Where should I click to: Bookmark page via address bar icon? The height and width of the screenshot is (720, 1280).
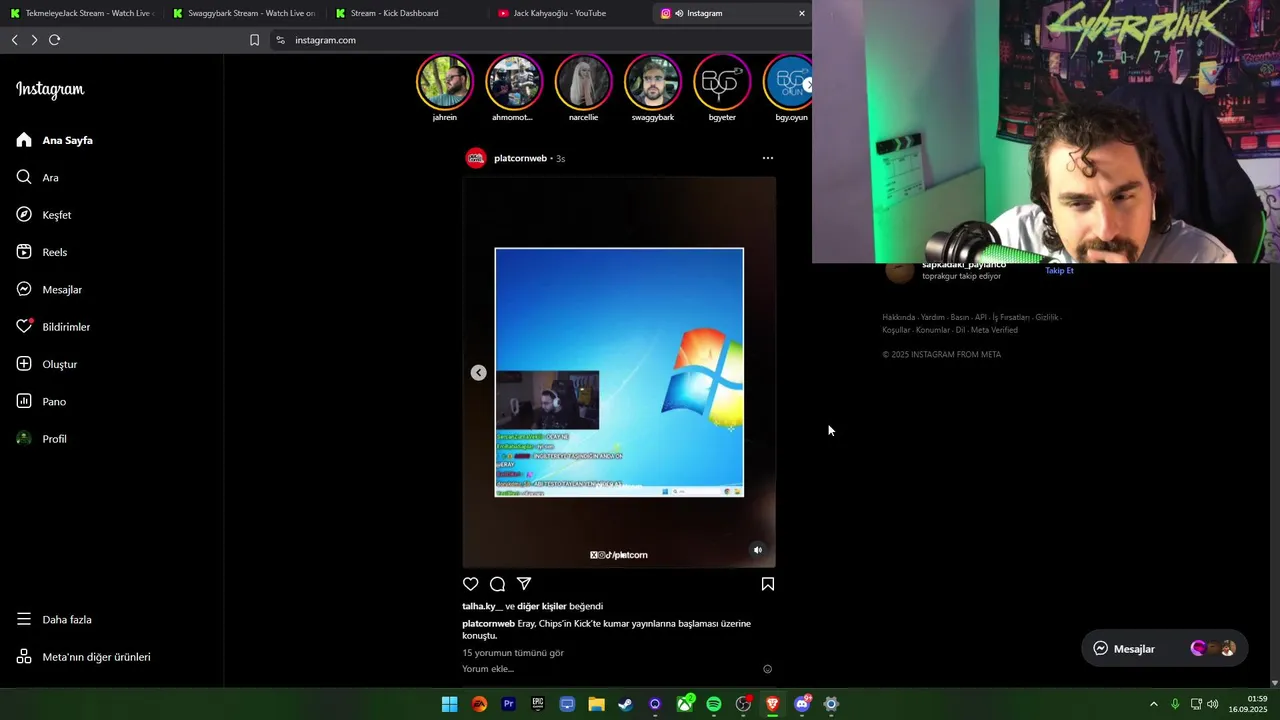(254, 40)
